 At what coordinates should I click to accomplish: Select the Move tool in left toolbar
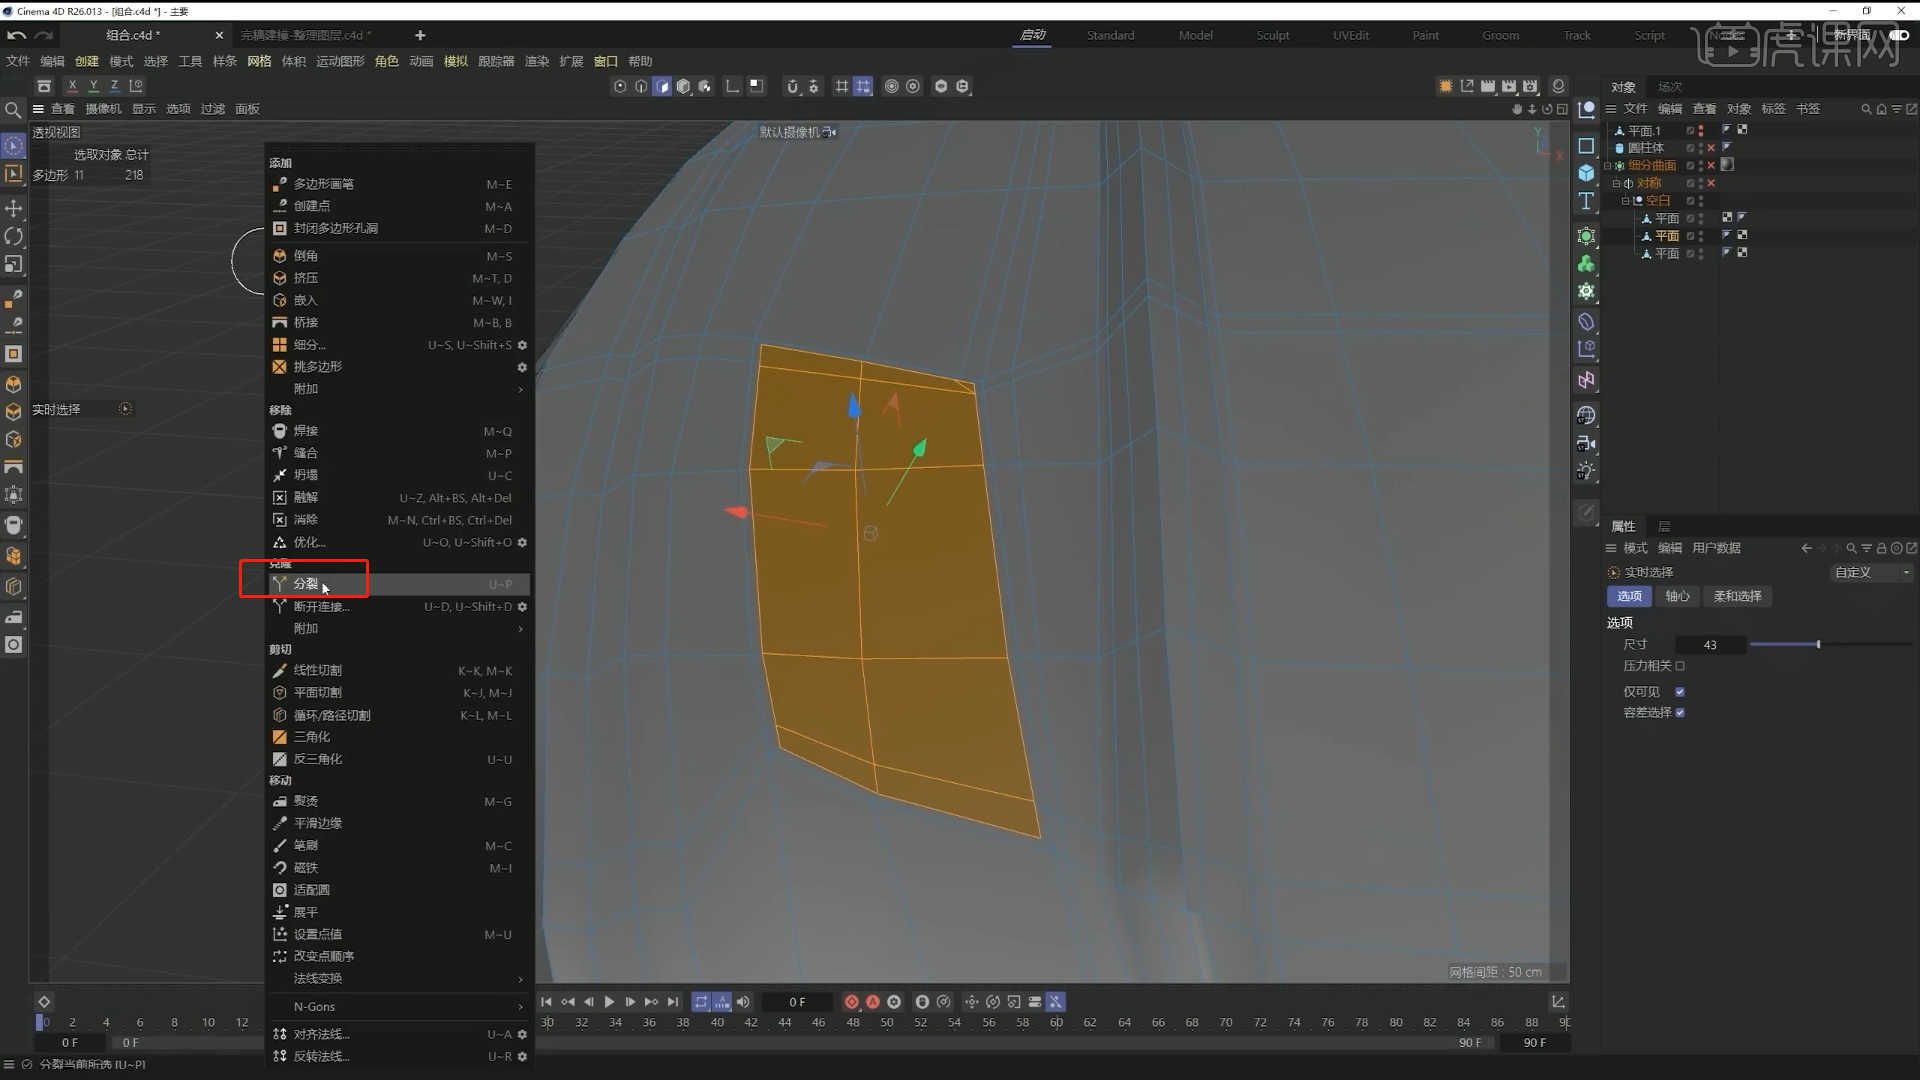(x=14, y=208)
